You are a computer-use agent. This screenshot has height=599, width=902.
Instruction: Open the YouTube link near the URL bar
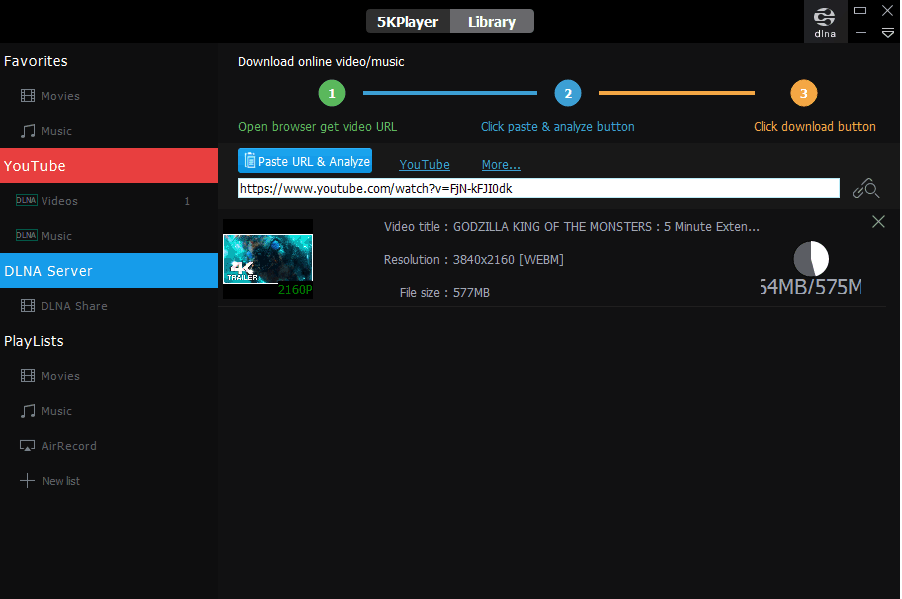pyautogui.click(x=425, y=165)
